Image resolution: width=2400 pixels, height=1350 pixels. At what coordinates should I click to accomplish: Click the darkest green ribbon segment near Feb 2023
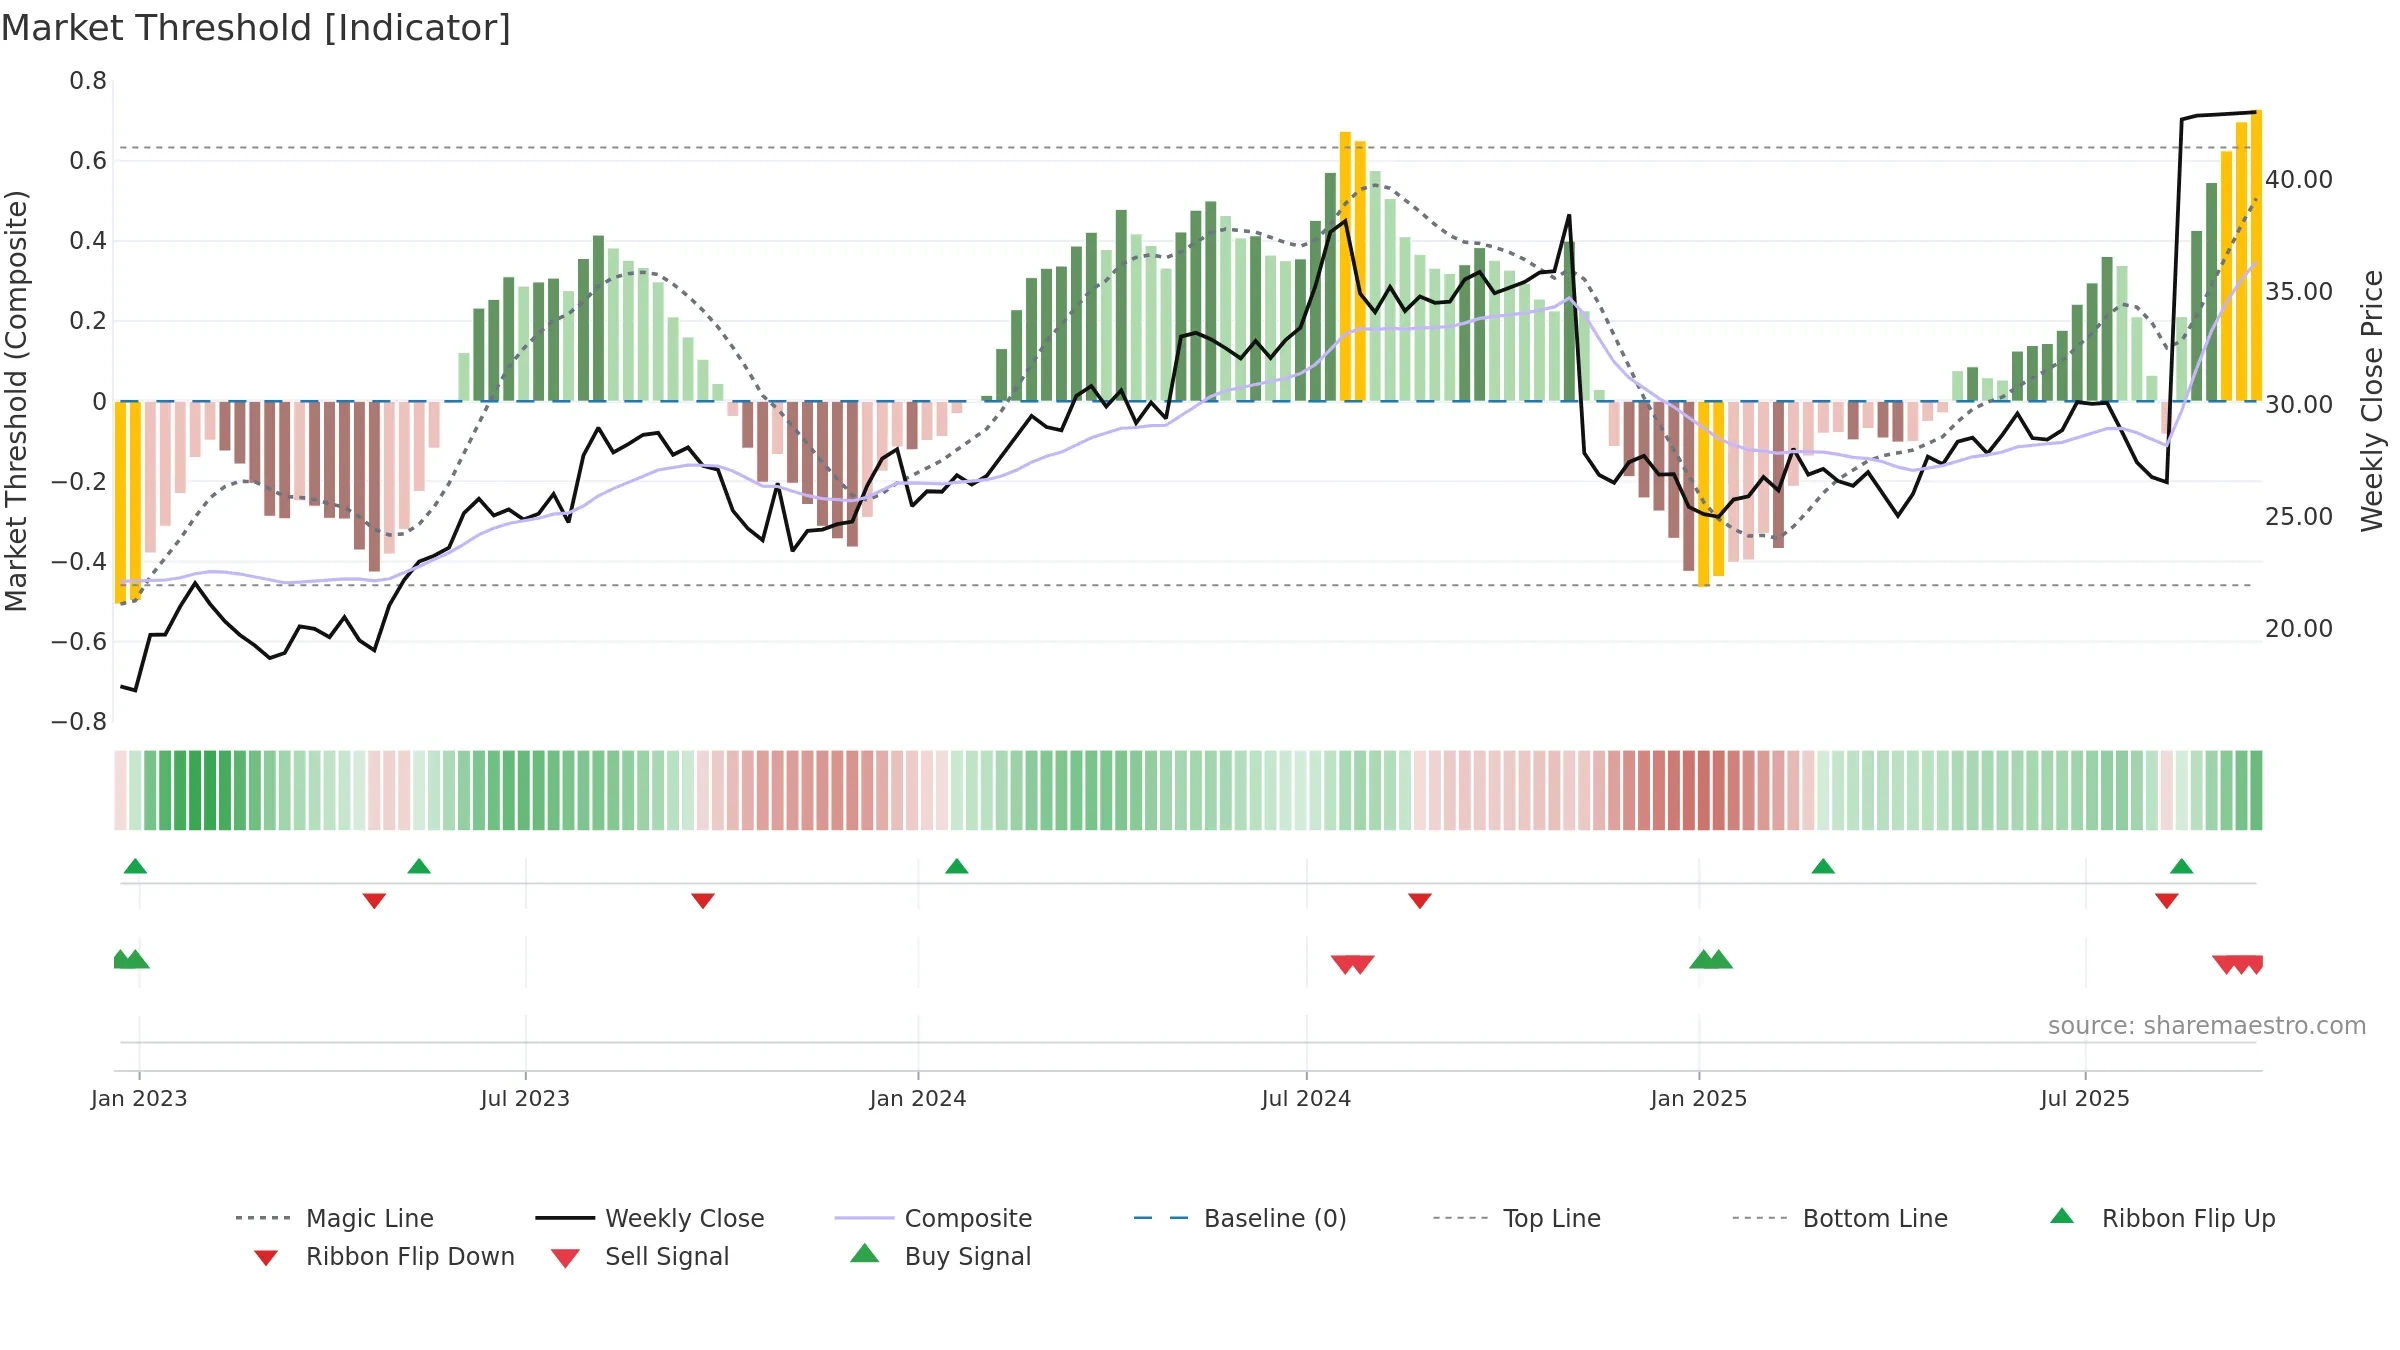click(210, 790)
